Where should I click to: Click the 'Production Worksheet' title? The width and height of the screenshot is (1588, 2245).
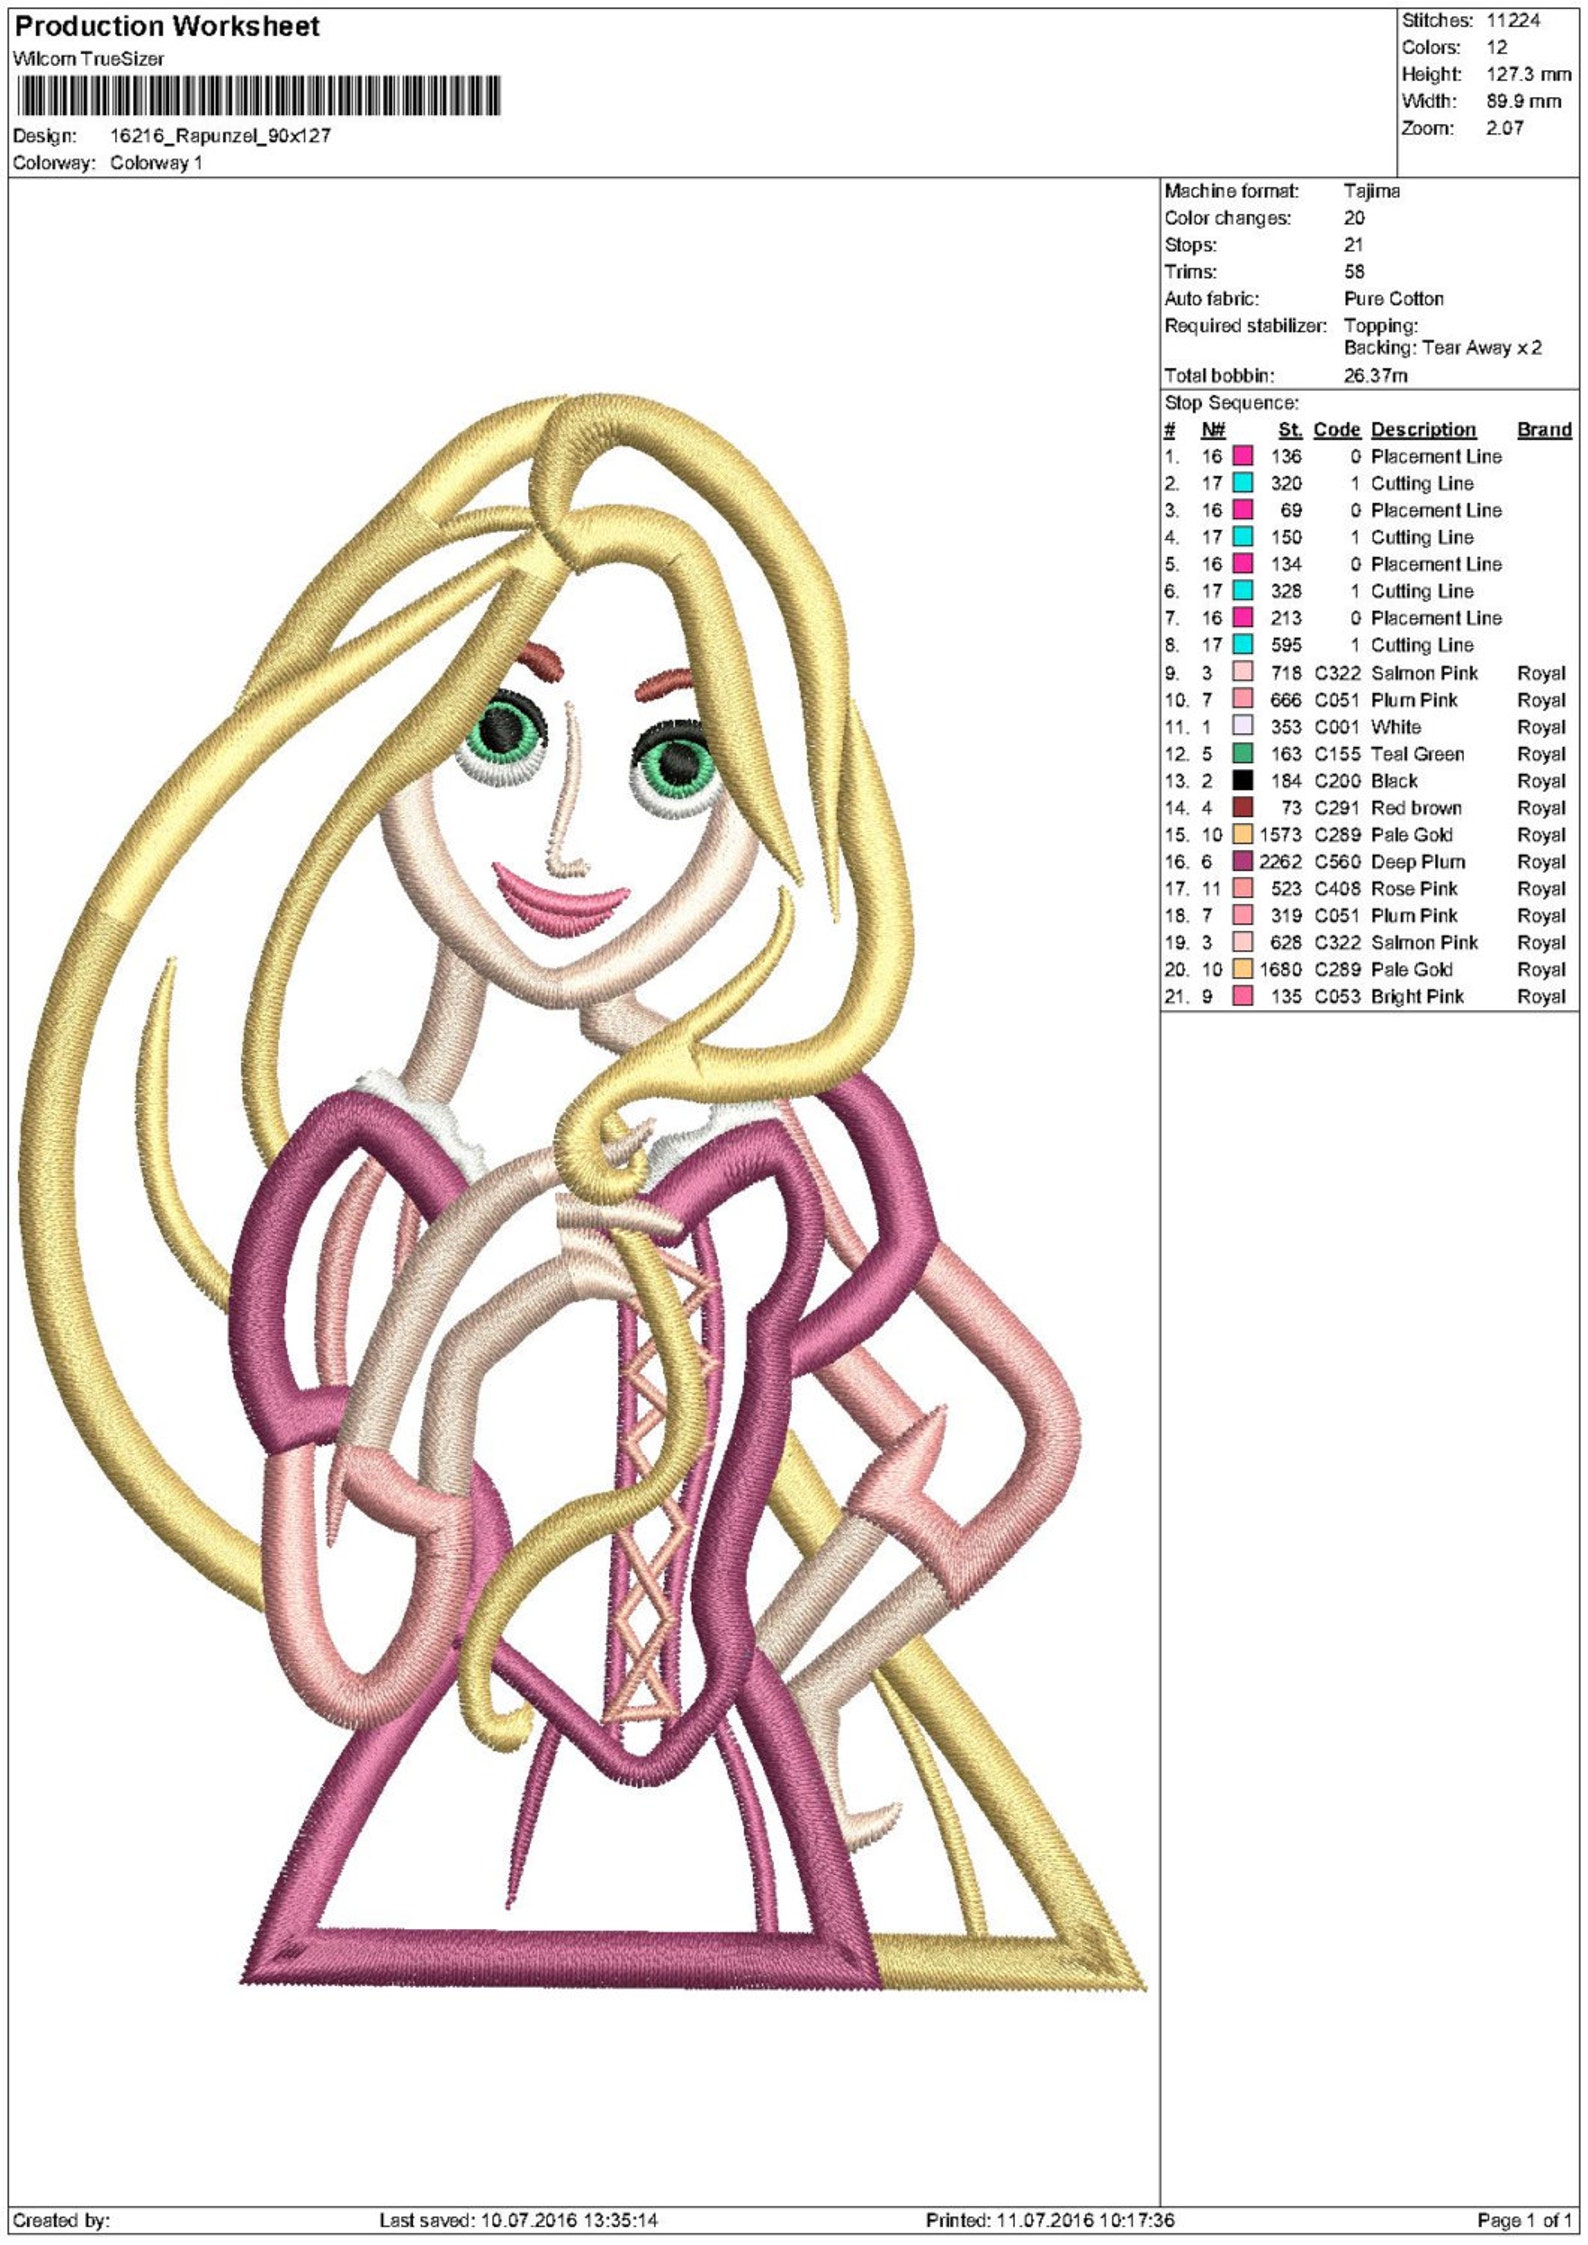click(x=167, y=27)
